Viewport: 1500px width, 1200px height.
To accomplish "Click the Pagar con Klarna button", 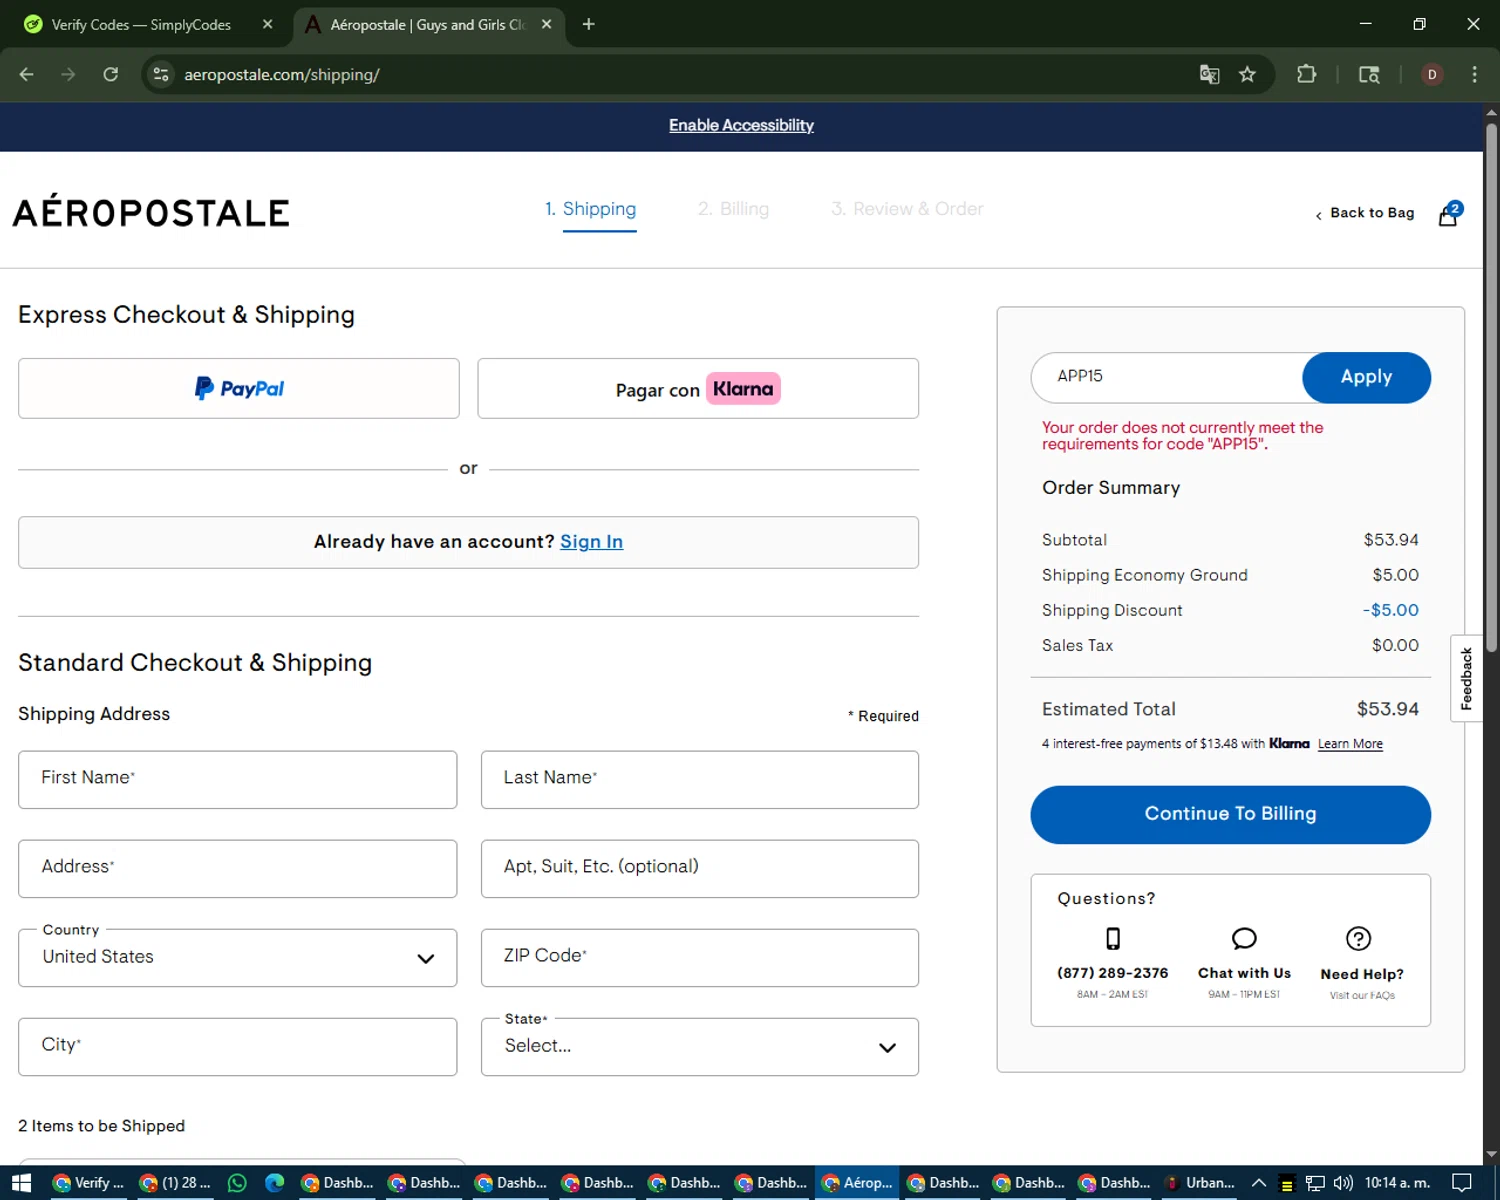I will [698, 388].
